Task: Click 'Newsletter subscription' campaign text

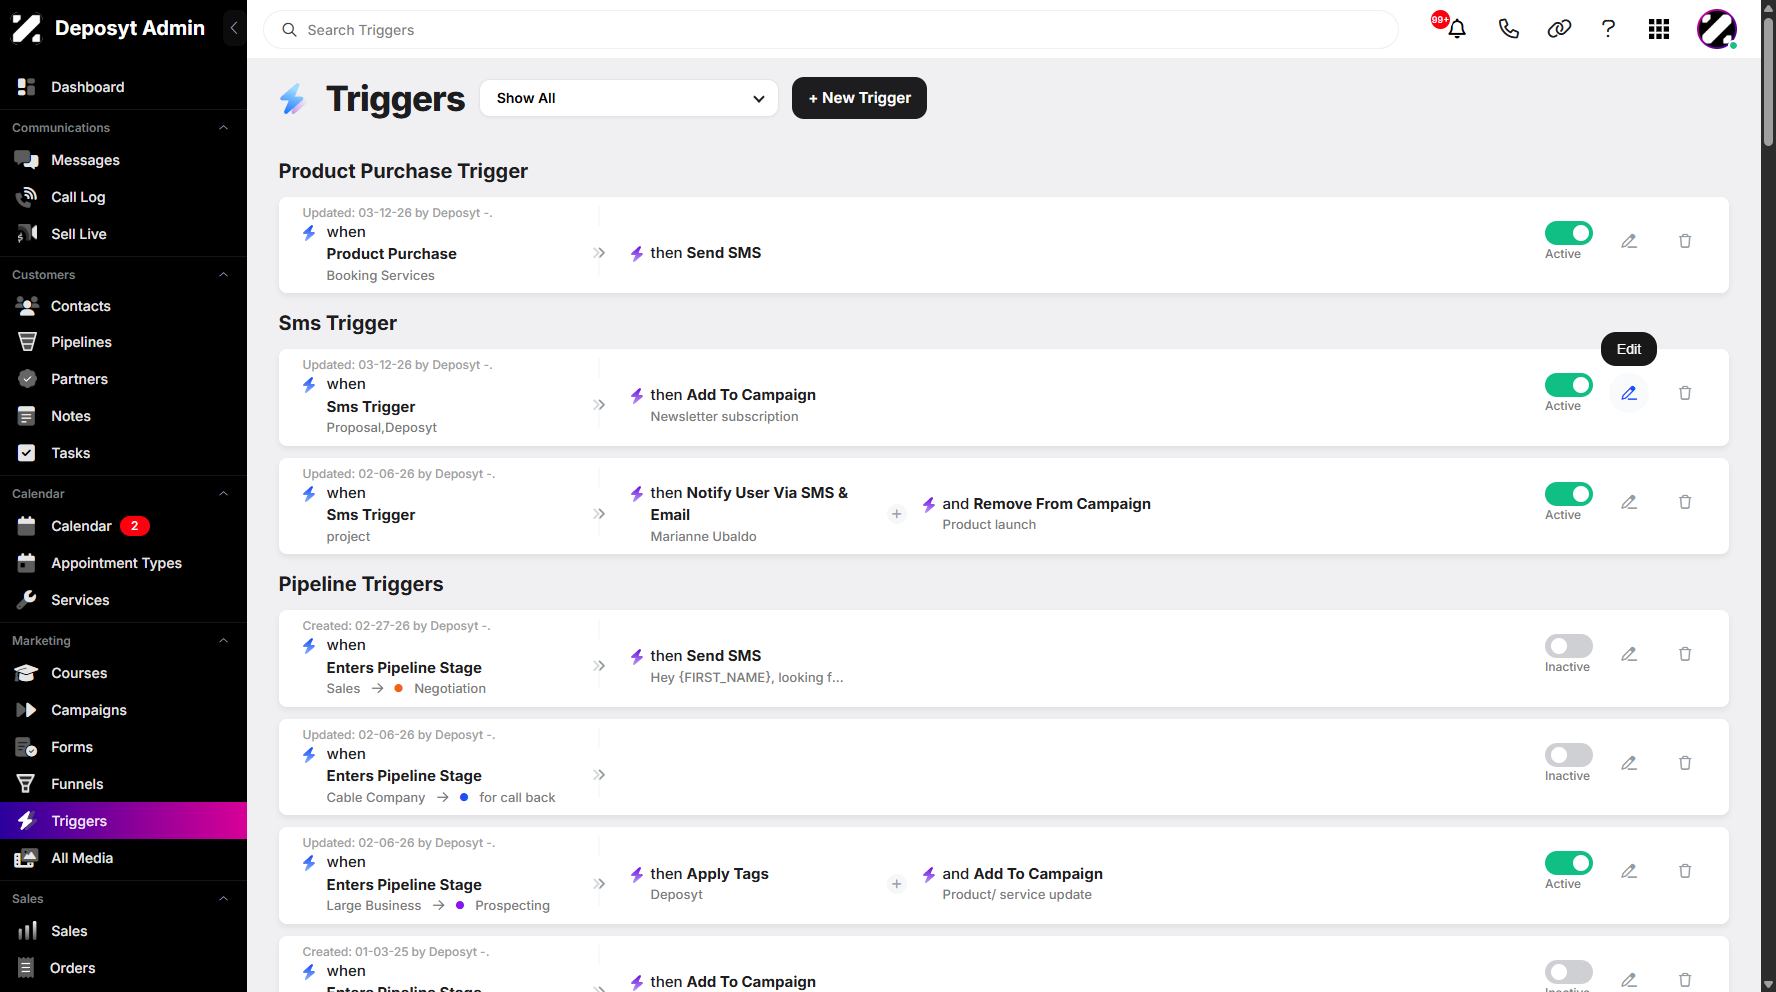Action: pos(724,417)
